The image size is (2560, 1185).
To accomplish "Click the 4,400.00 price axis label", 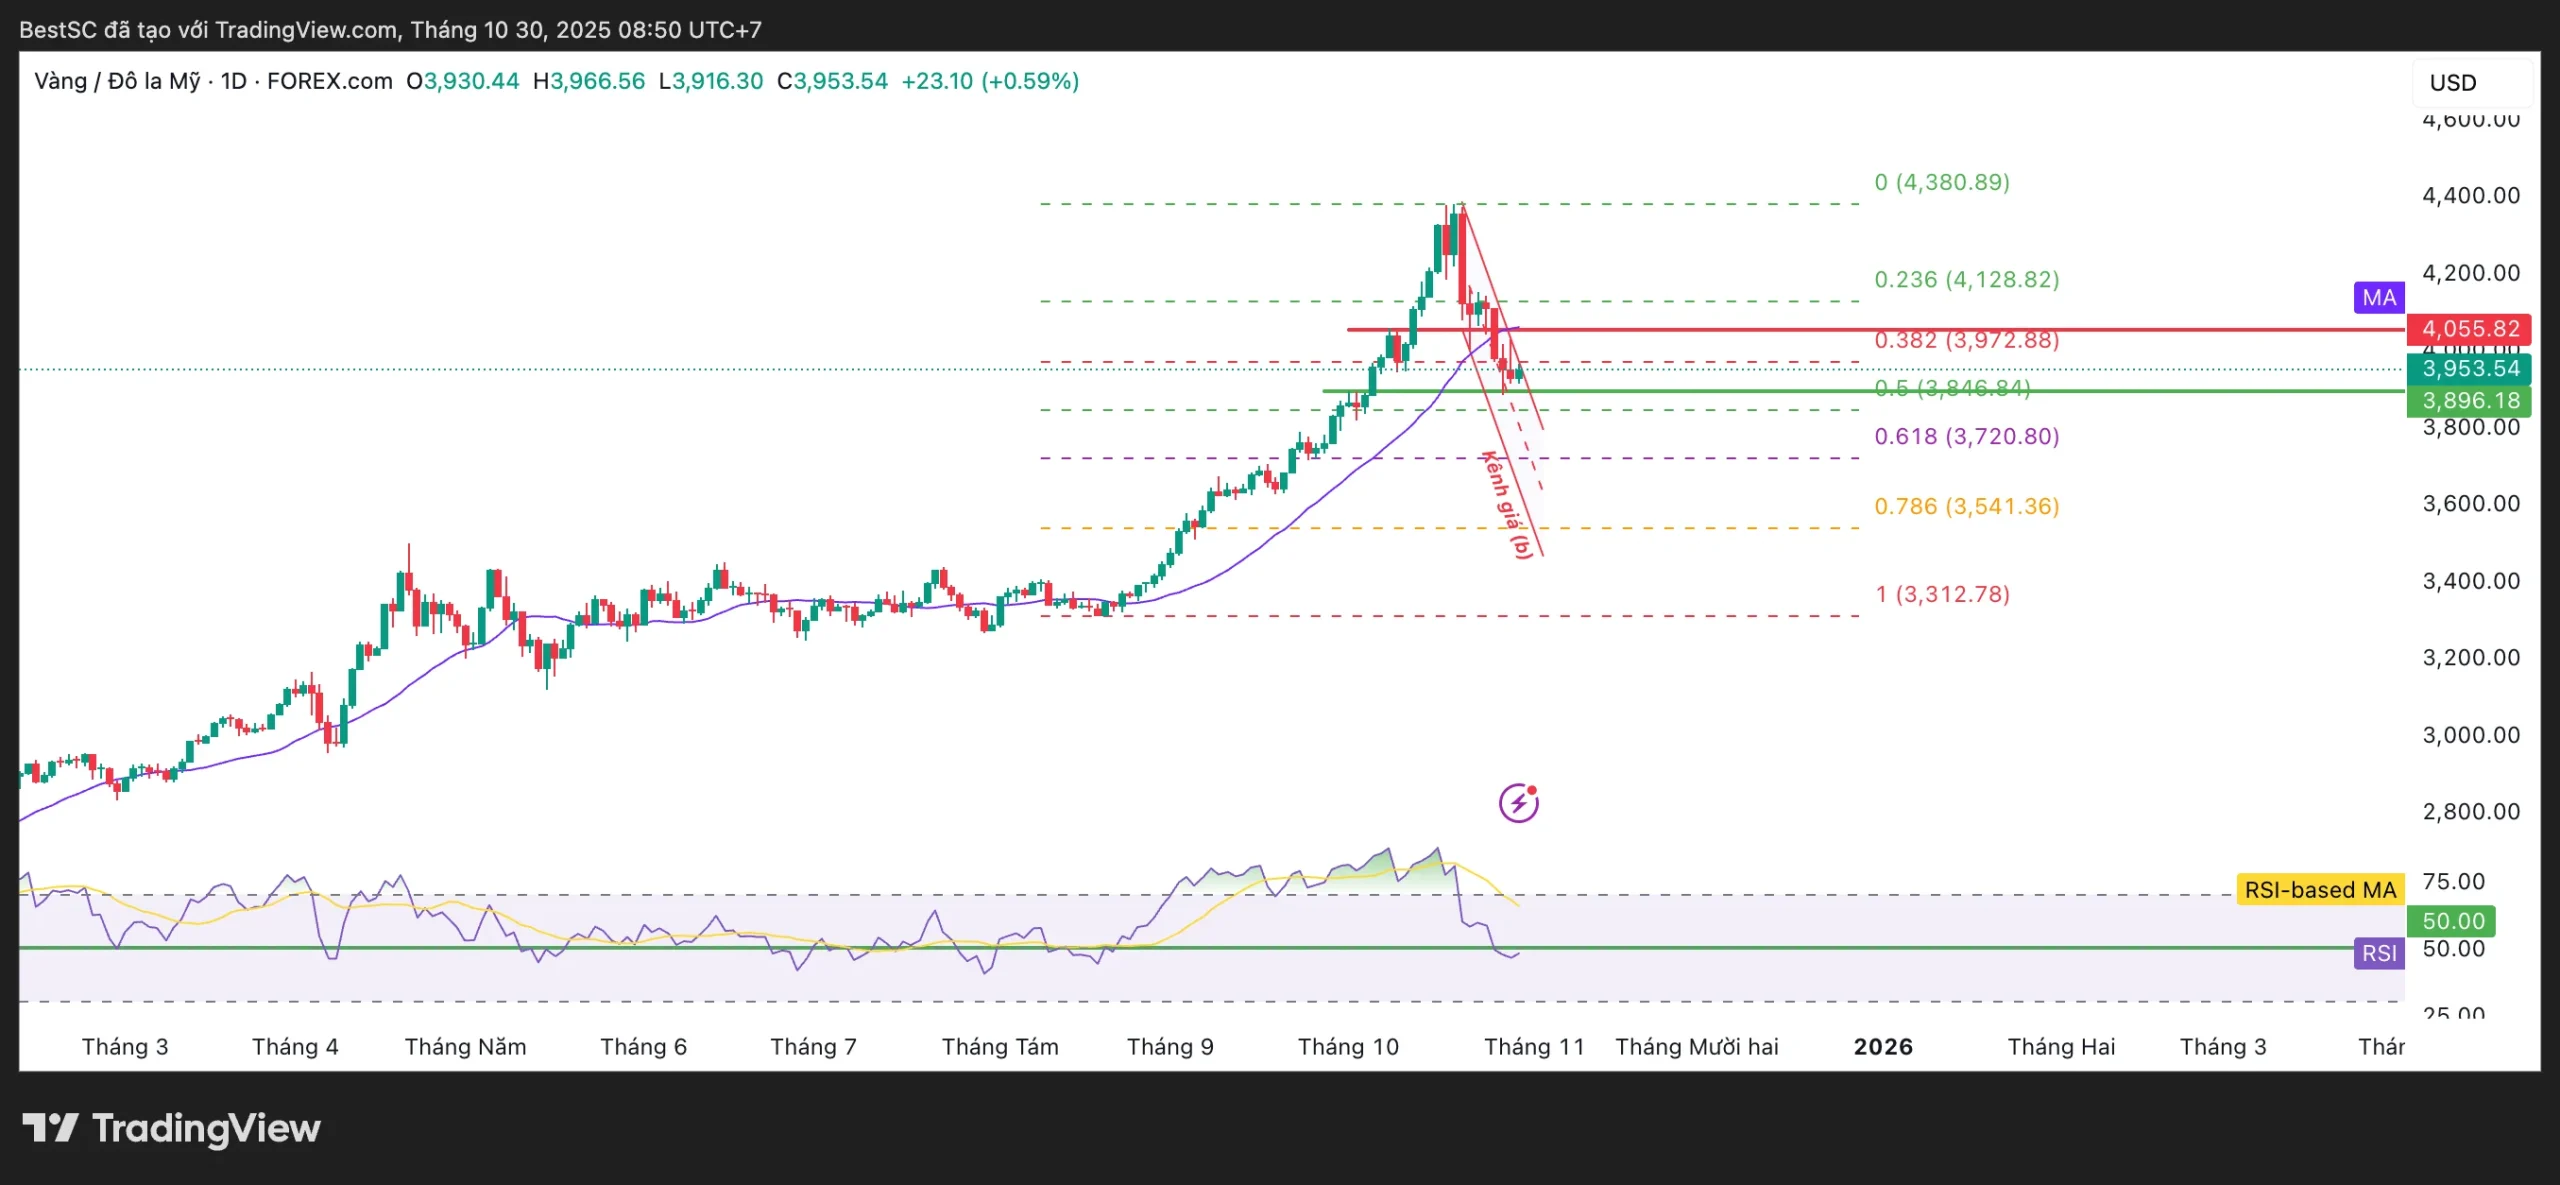I will point(2470,195).
